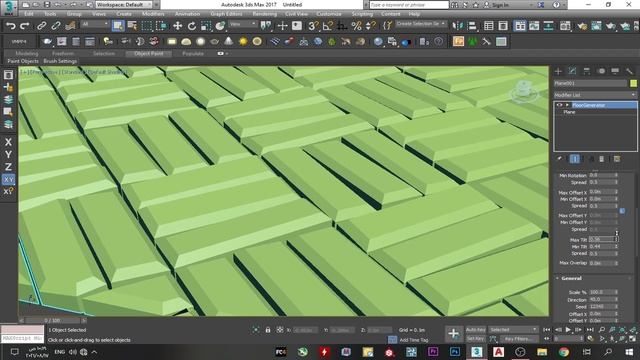This screenshot has height=360, width=640.
Task: Open Chrome from the Windows taskbar
Action: tap(564, 351)
